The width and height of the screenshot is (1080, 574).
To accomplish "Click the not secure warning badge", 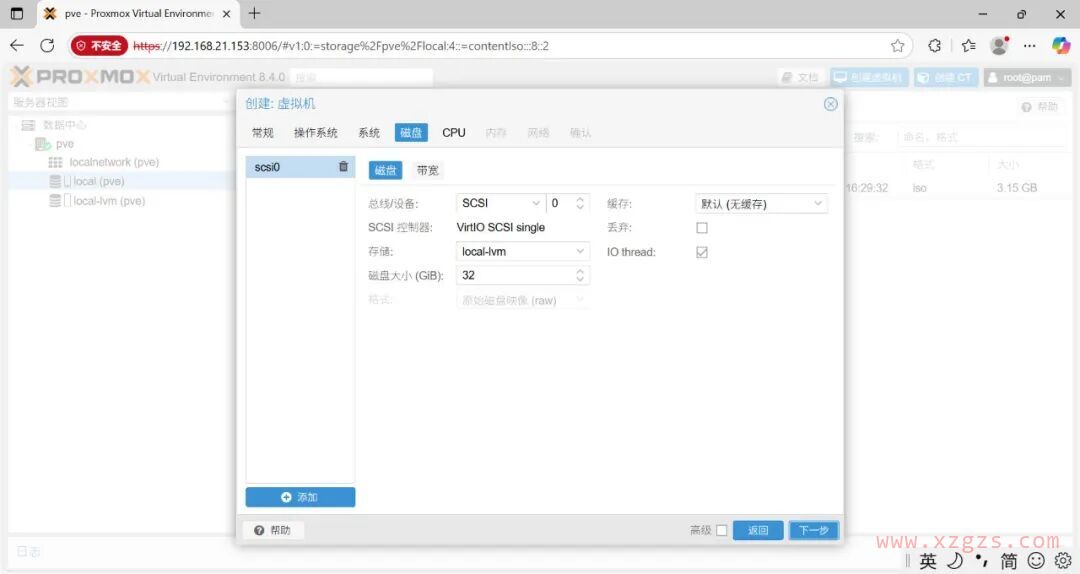I will click(99, 45).
